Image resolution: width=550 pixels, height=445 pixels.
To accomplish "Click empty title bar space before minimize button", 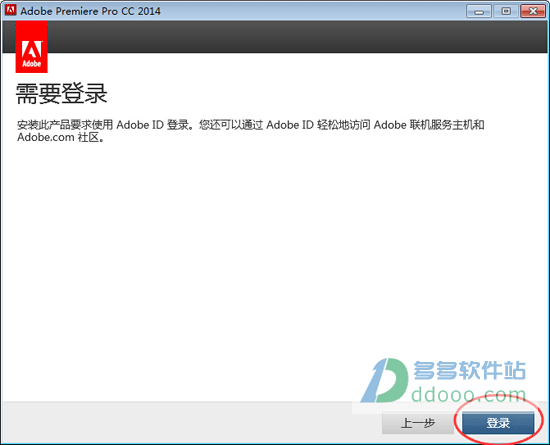I will coord(312,11).
